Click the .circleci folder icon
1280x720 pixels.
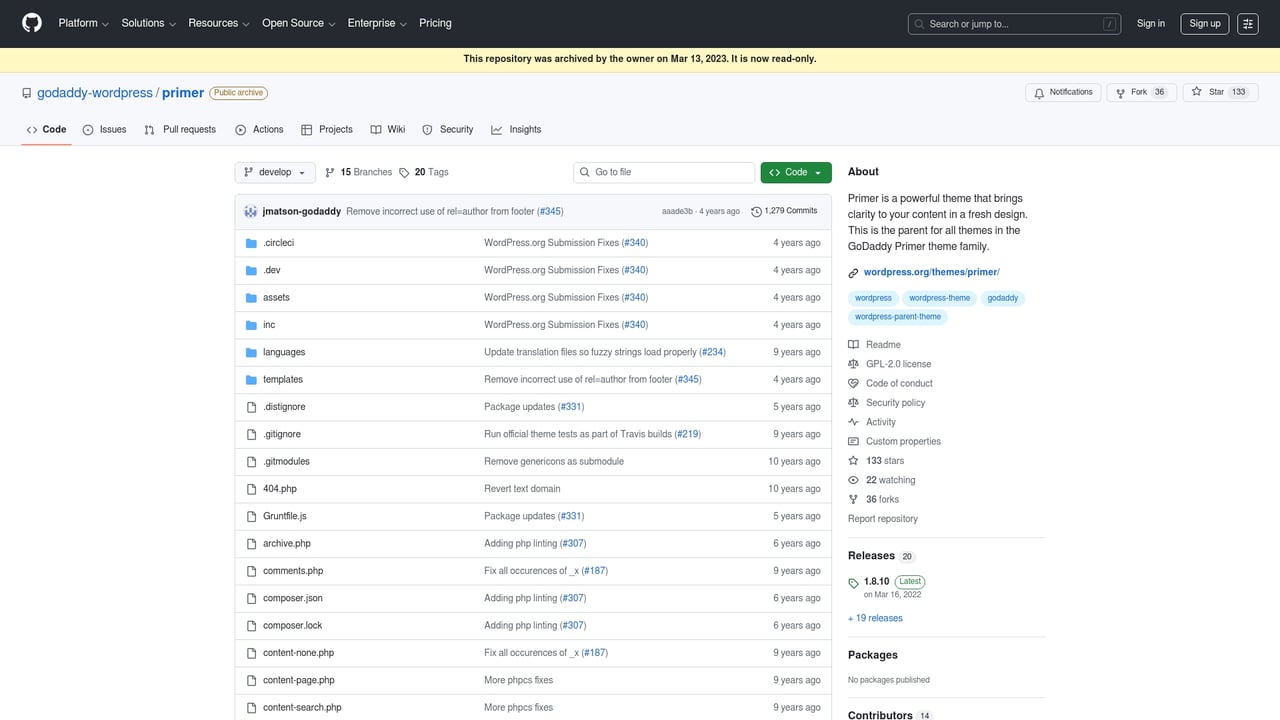click(x=251, y=242)
